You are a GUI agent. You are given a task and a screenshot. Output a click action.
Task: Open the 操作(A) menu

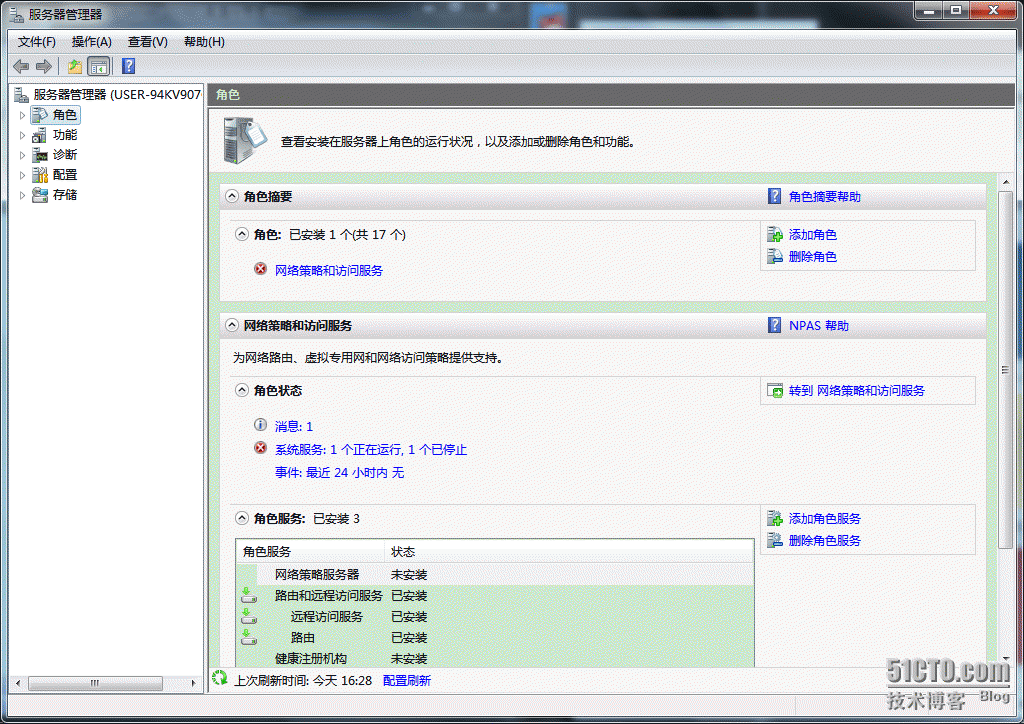click(91, 42)
